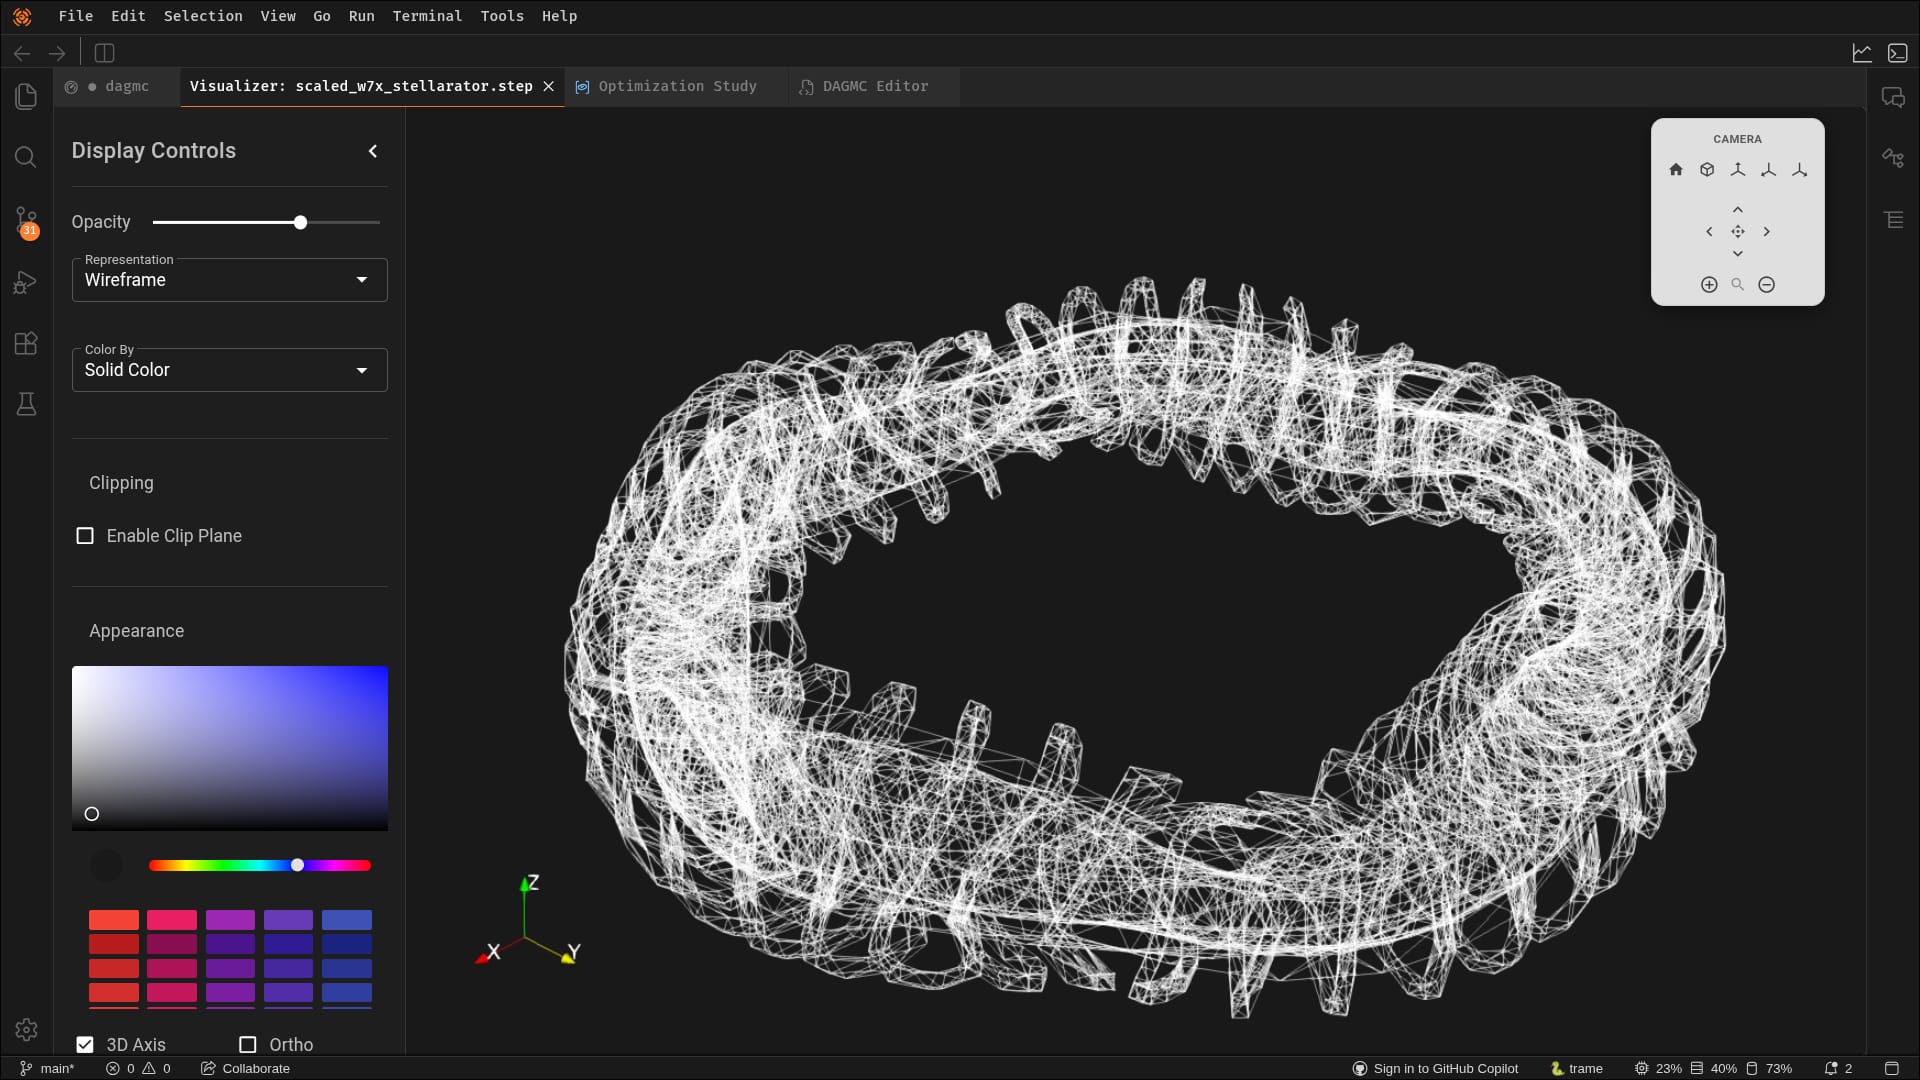The width and height of the screenshot is (1920, 1080).
Task: Uncheck the 3D Axis checkbox
Action: [x=85, y=1044]
